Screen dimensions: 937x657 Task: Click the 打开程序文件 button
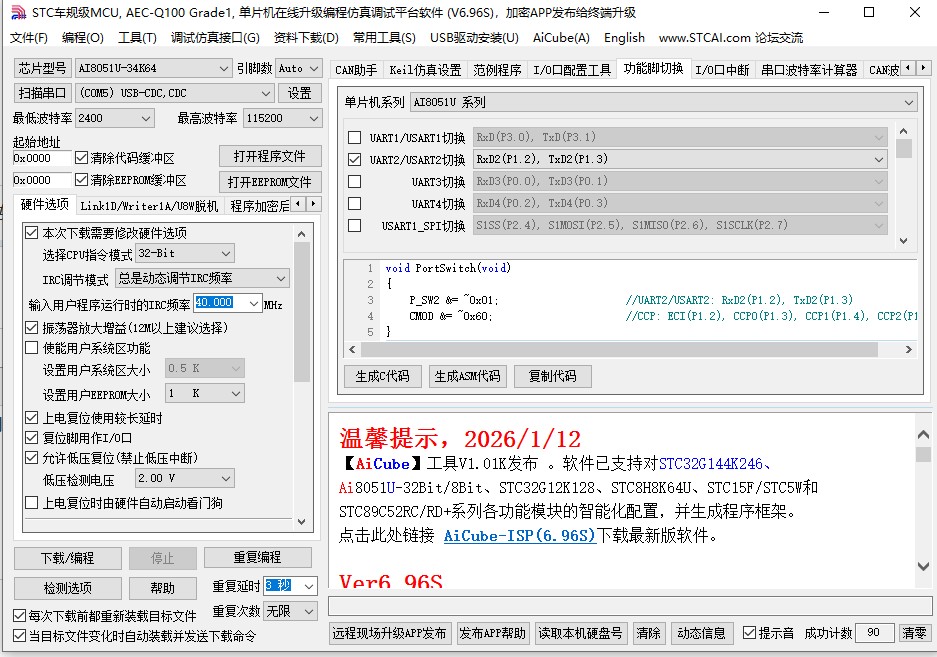pyautogui.click(x=268, y=156)
